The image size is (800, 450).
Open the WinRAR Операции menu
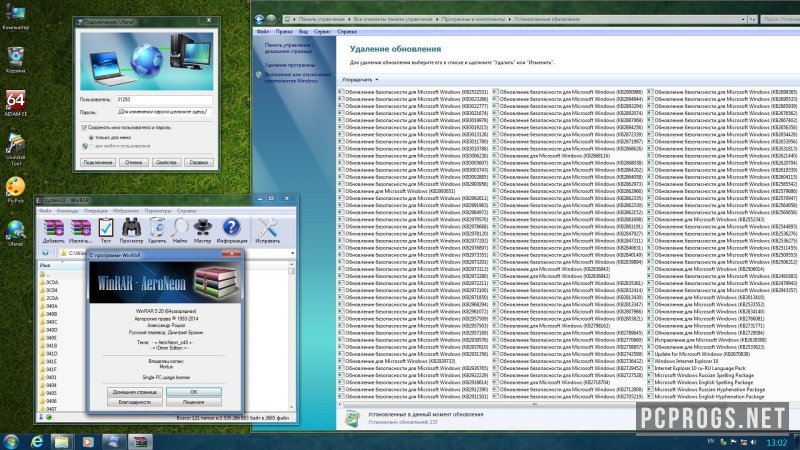point(95,211)
